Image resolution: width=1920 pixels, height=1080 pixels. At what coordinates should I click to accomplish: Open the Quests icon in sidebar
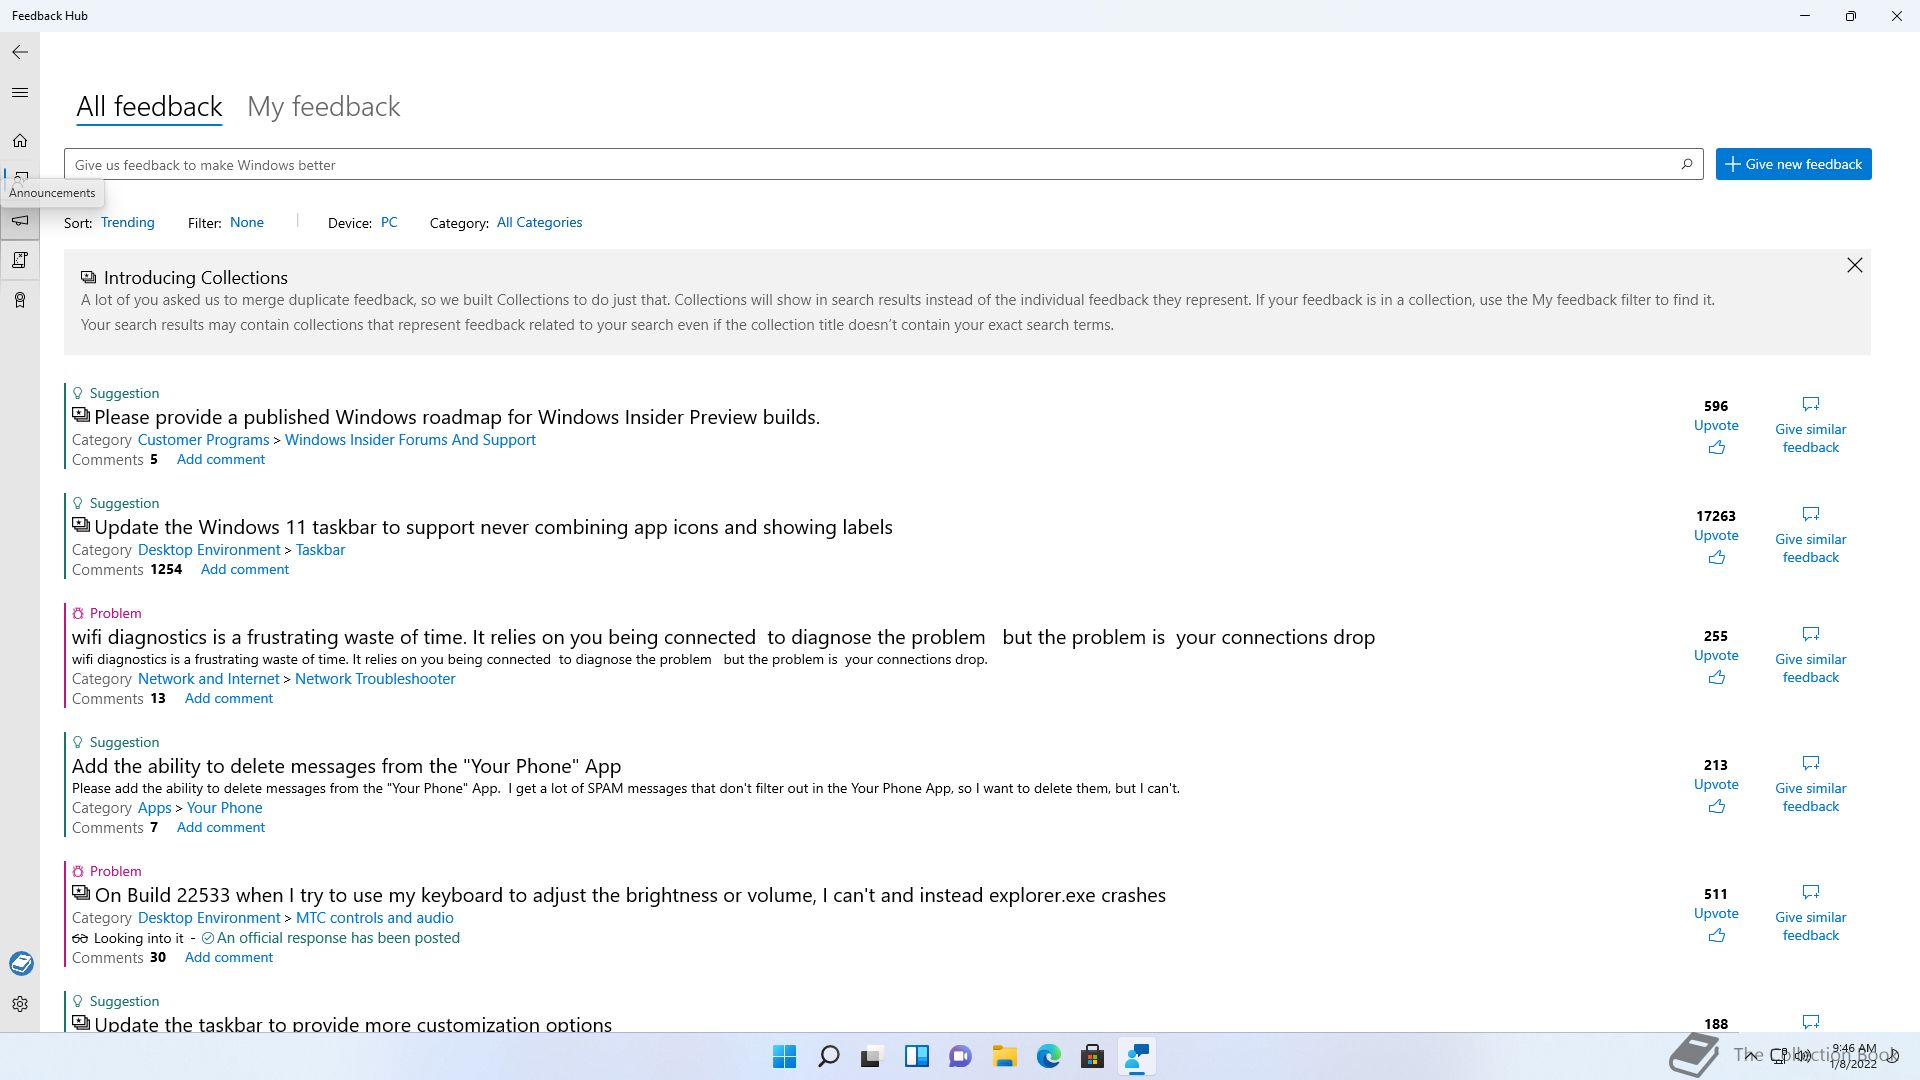20,260
